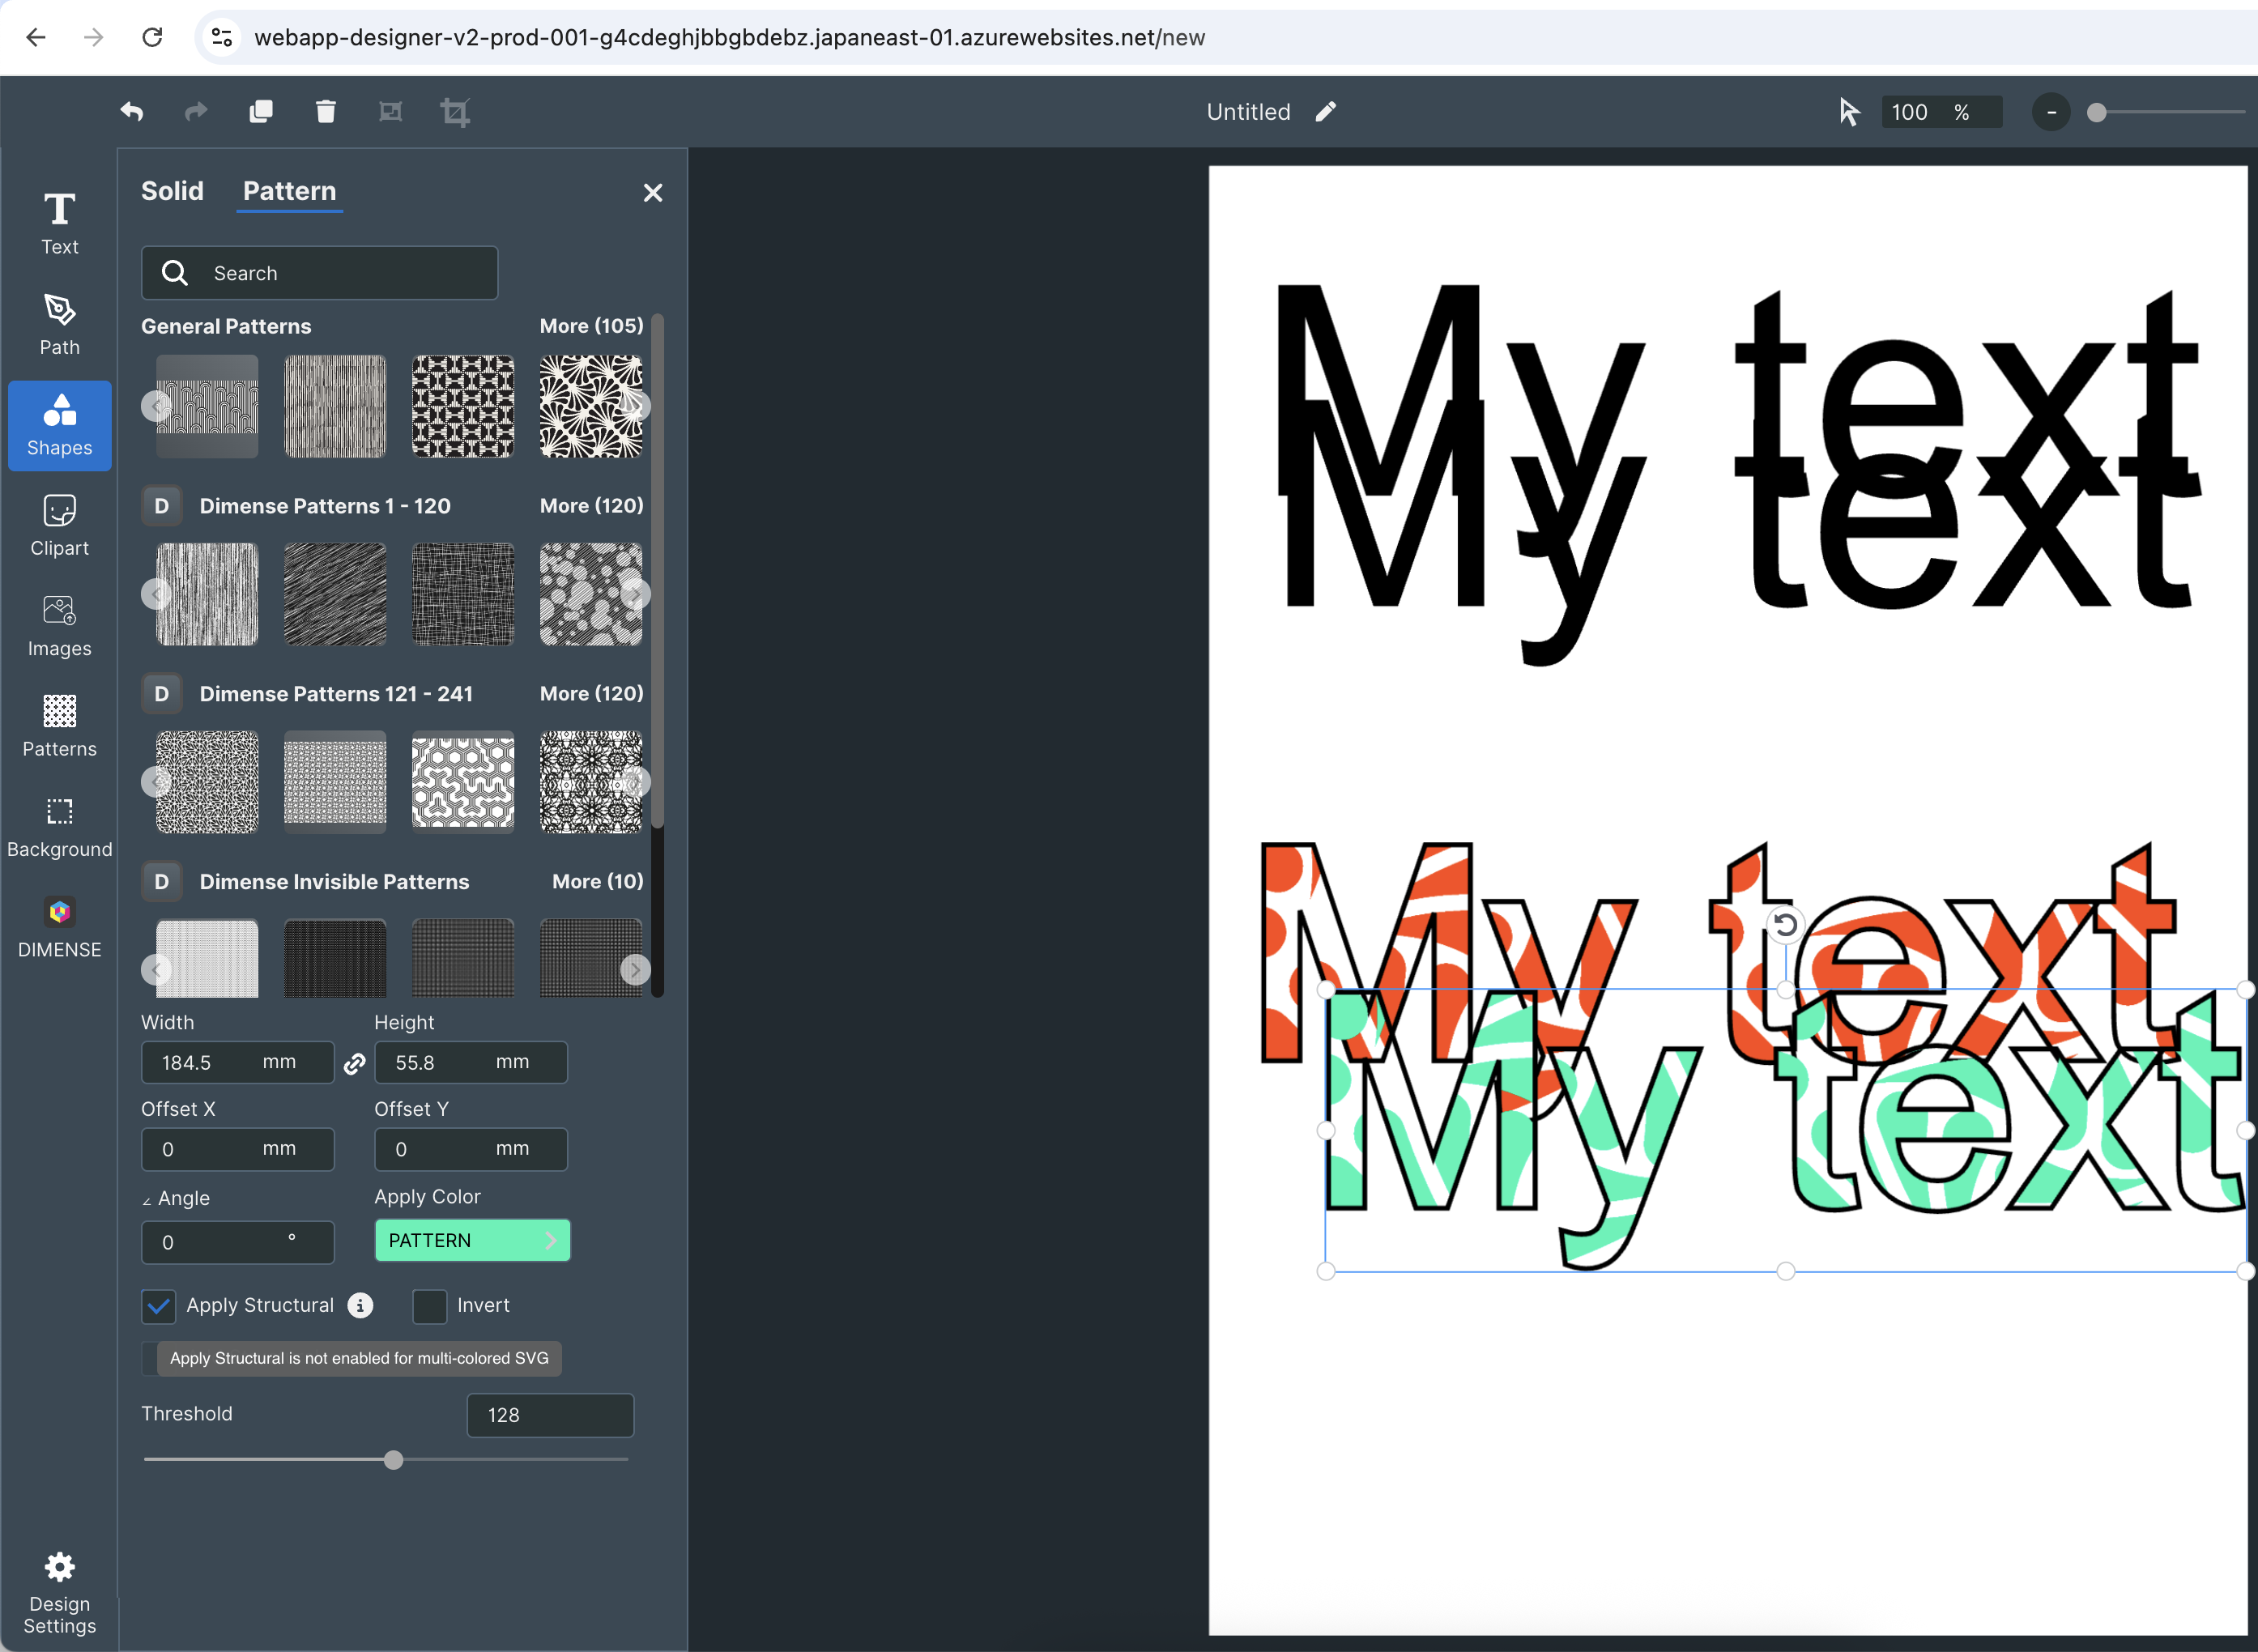Enable the Invert checkbox

pos(429,1305)
